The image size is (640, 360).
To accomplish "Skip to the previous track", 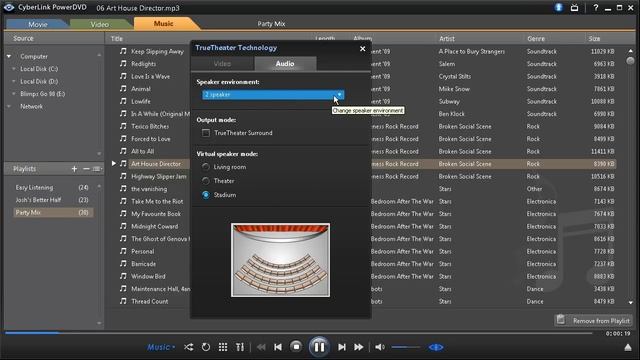I will pos(278,347).
